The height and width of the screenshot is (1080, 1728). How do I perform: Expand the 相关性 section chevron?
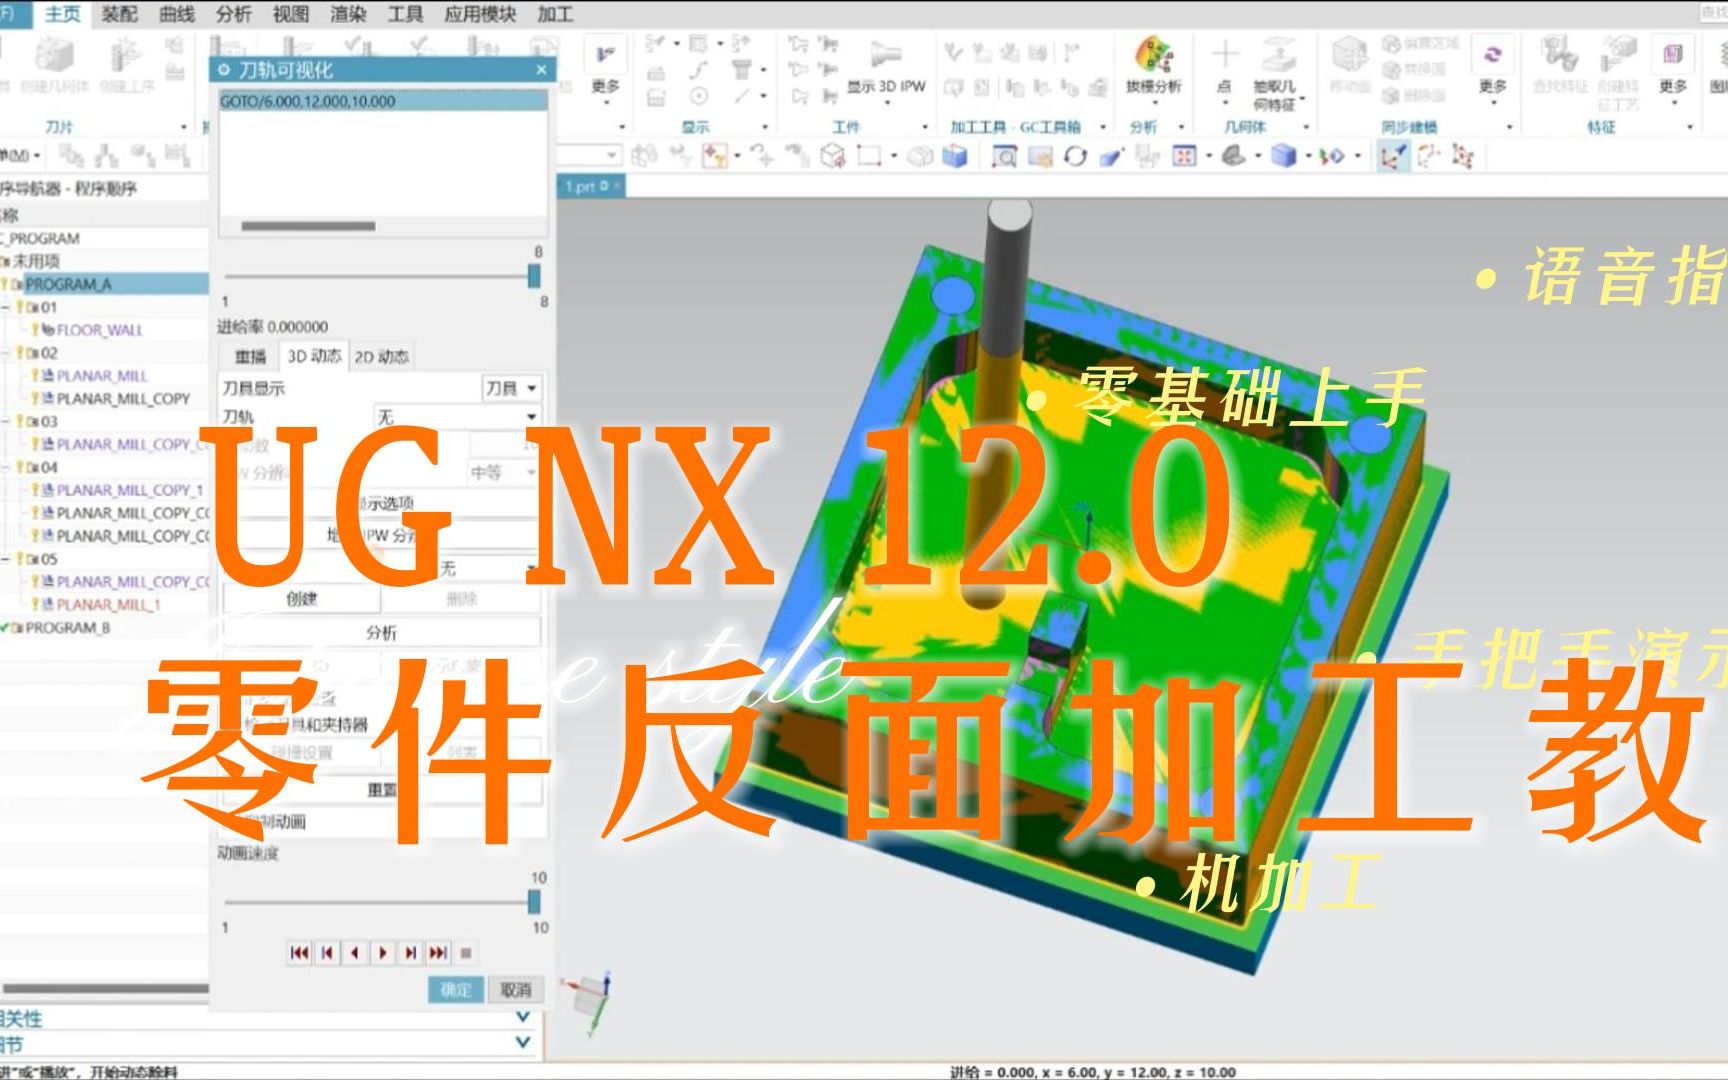click(522, 1017)
